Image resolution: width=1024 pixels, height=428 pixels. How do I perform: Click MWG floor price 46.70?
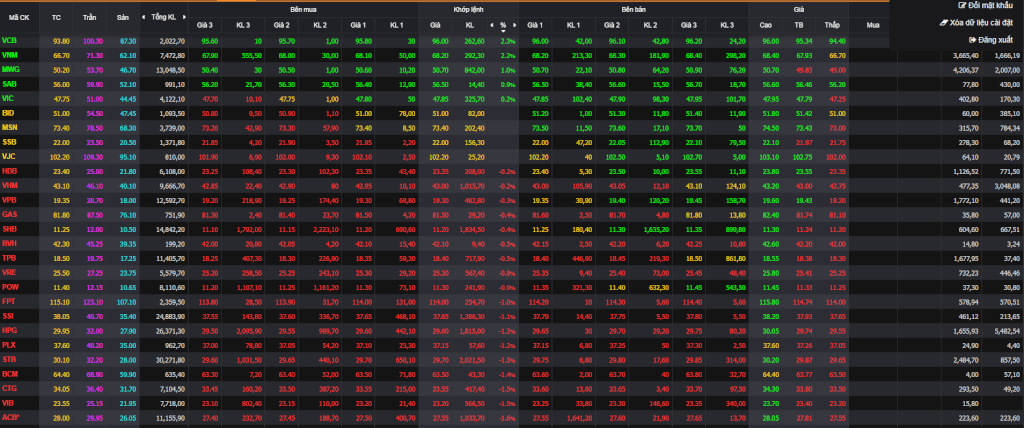(127, 69)
